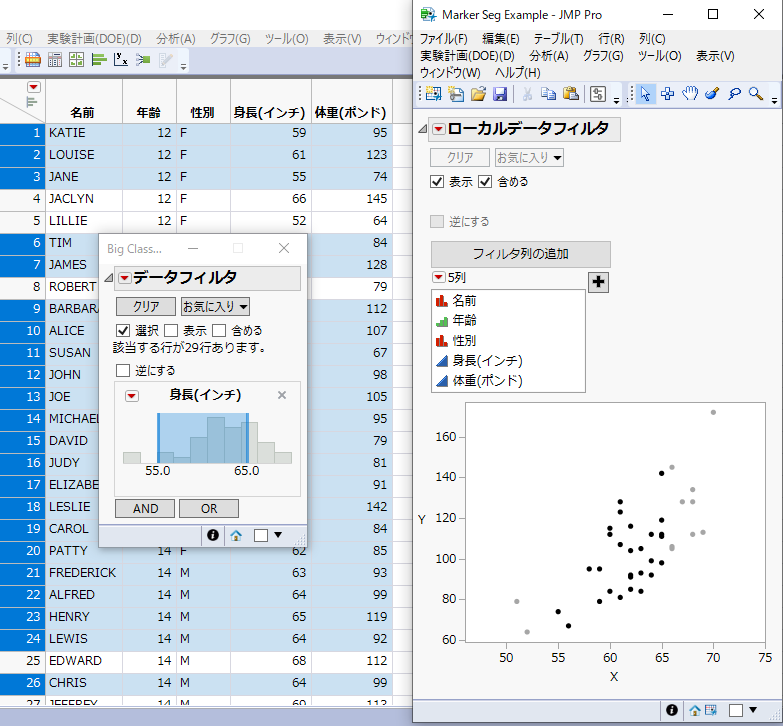Pick the brush tool
This screenshot has height=726, width=783.
point(712,93)
